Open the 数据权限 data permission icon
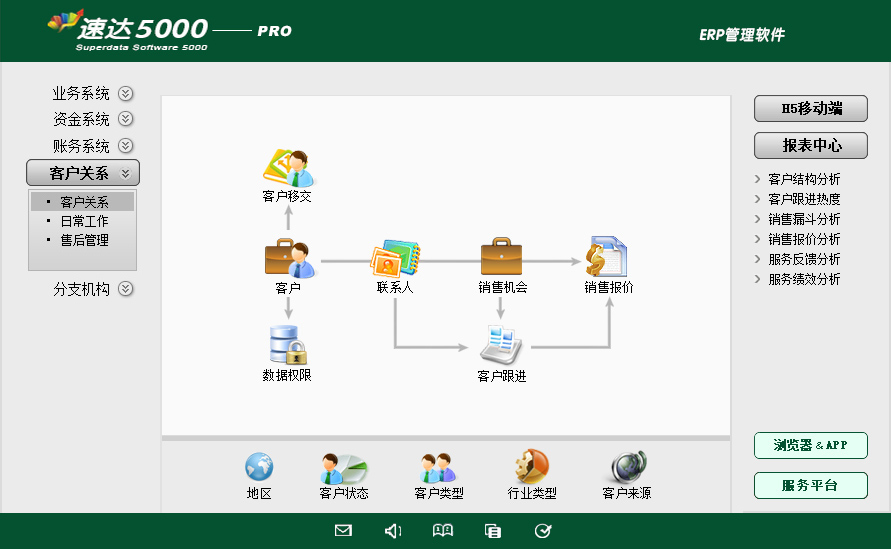 click(x=288, y=345)
